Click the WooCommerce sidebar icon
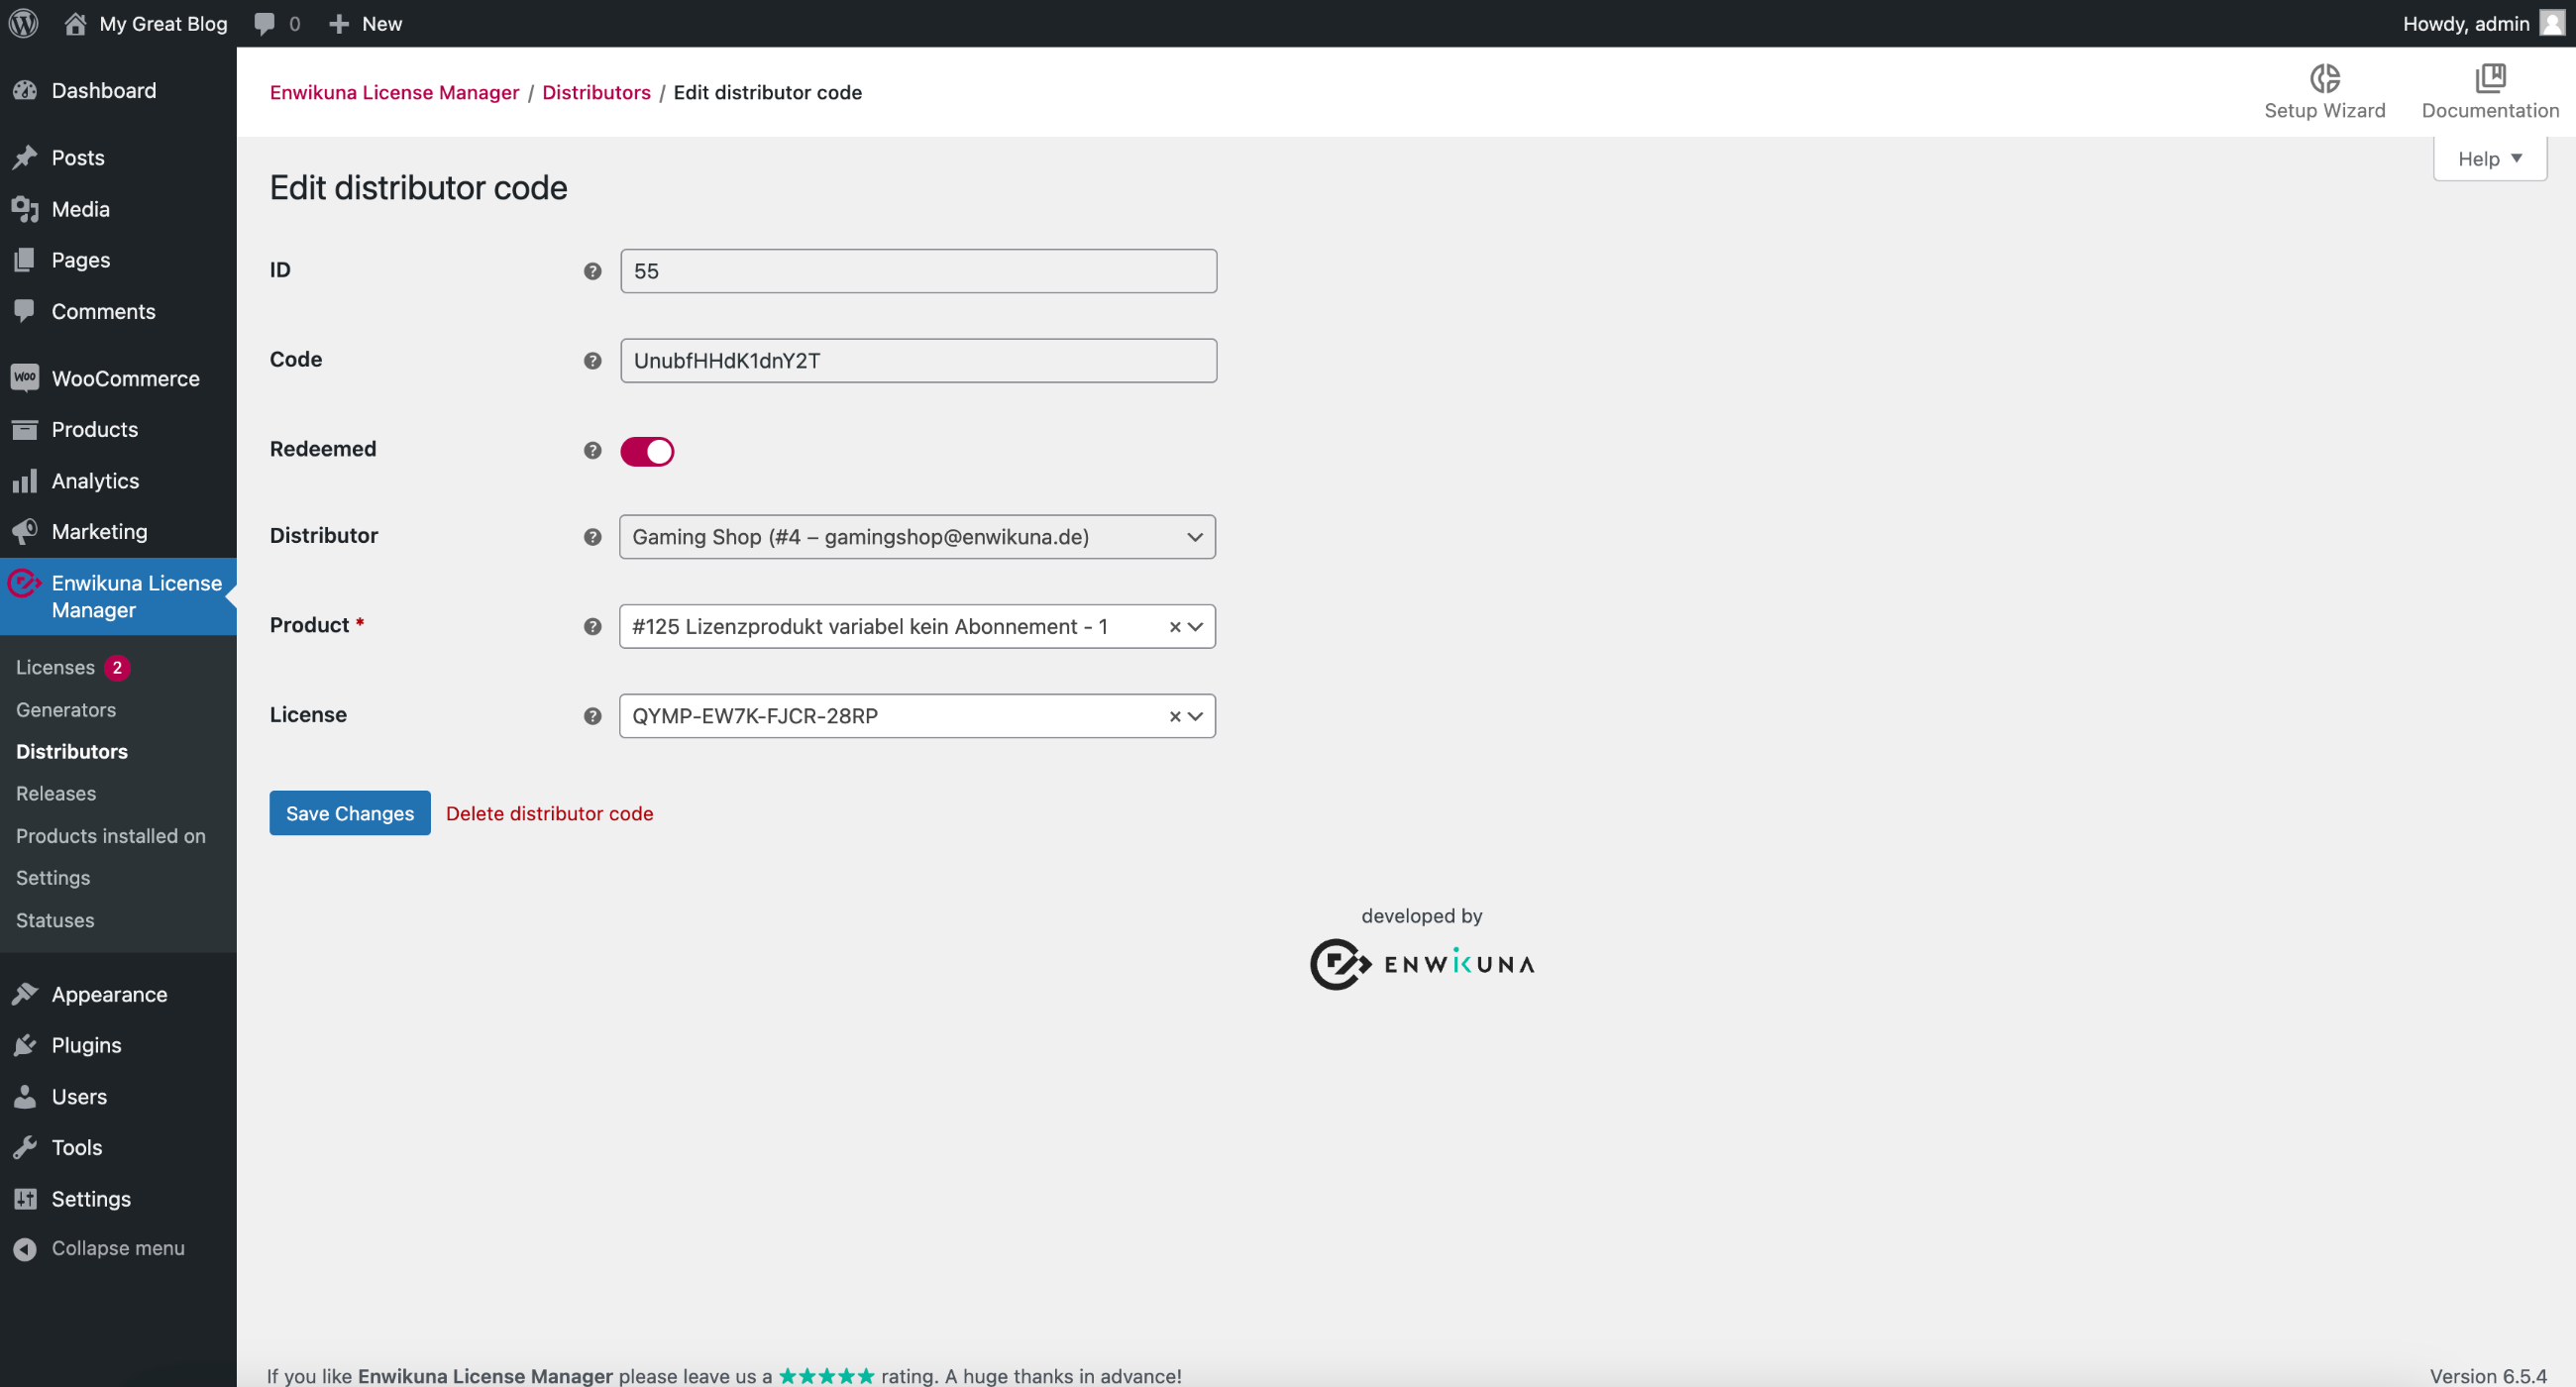The width and height of the screenshot is (2576, 1387). (28, 379)
